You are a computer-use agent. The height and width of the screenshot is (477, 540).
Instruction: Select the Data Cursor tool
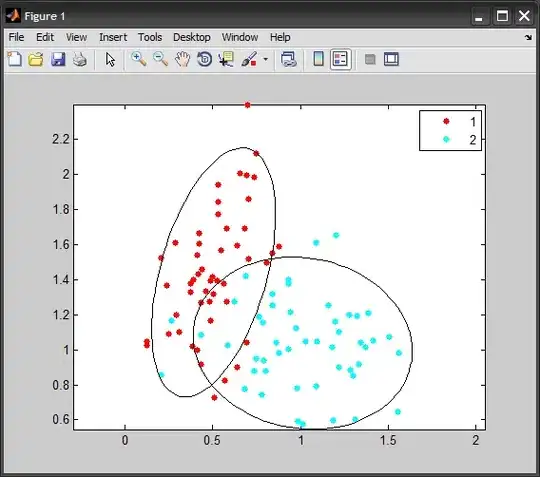click(x=226, y=59)
